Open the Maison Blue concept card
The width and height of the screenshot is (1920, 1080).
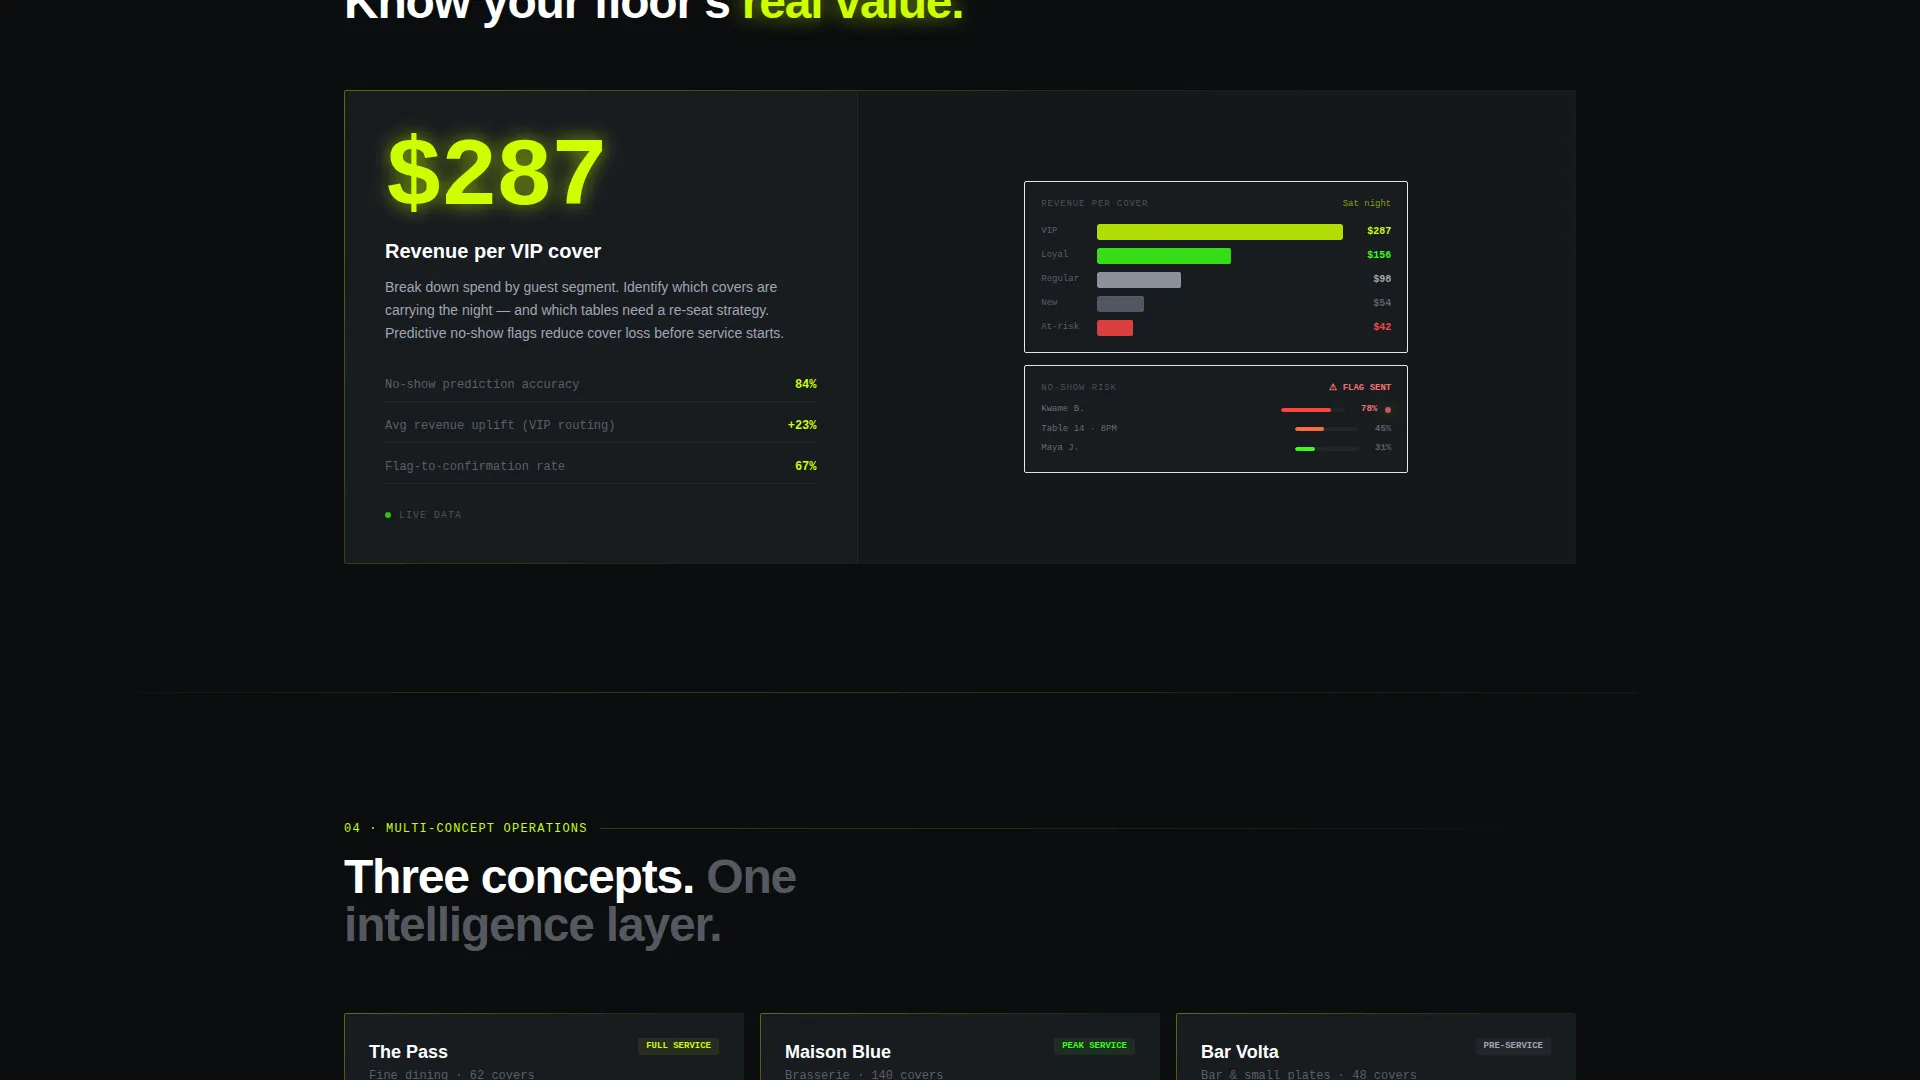960,1047
